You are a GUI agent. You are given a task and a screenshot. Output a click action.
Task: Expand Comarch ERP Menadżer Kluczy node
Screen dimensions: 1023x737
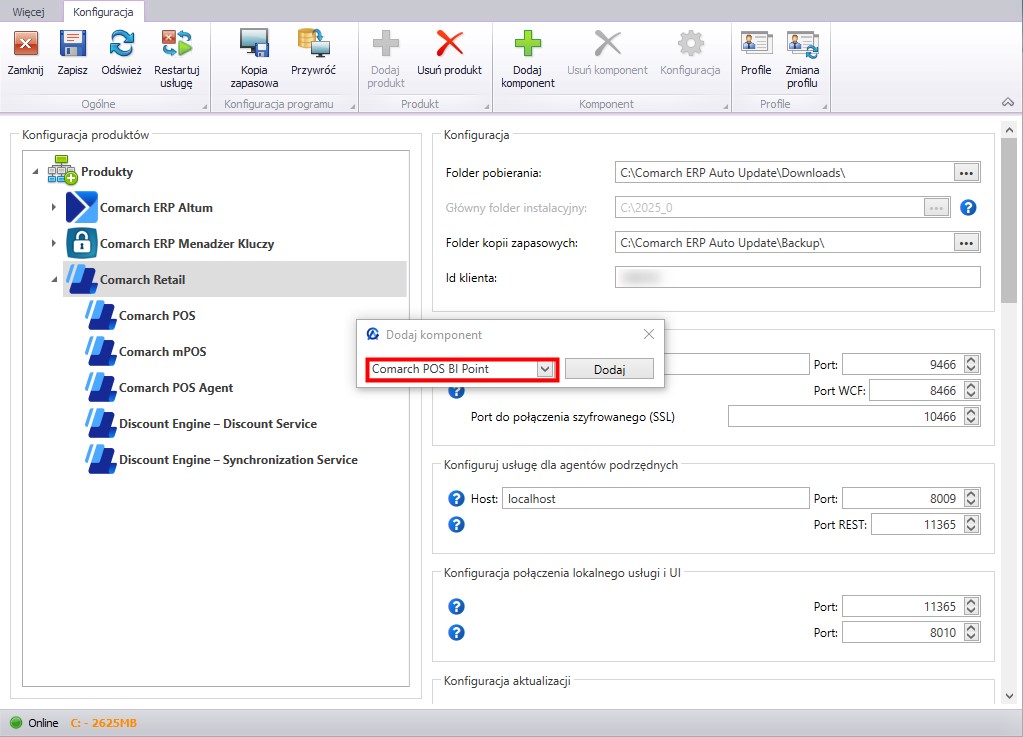coord(53,243)
